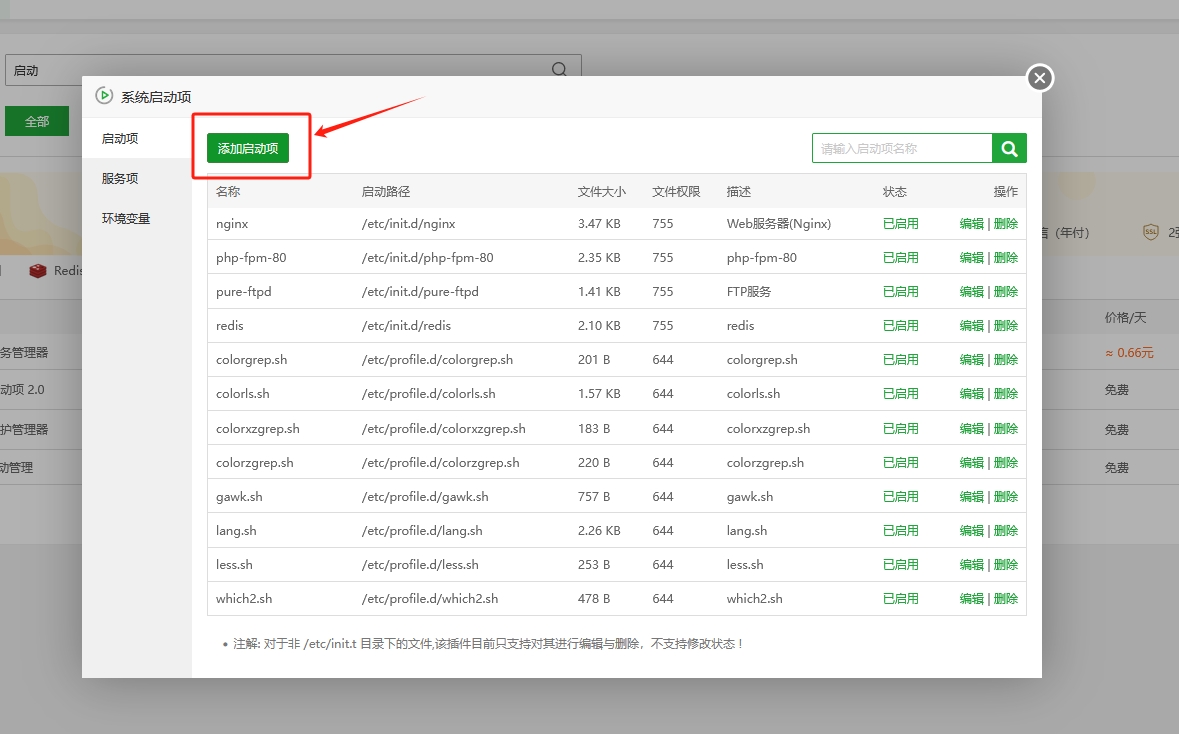Close the startup items dialog
The height and width of the screenshot is (734, 1179).
(1040, 77)
